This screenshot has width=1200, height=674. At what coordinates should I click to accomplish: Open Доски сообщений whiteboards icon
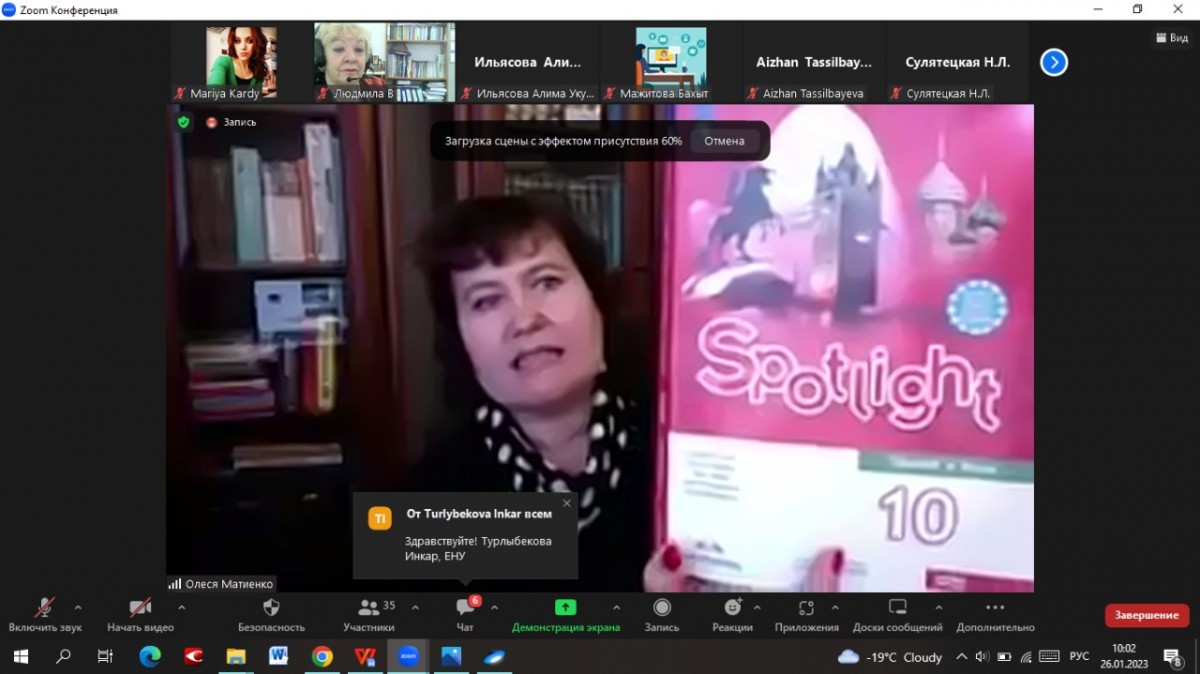897,608
